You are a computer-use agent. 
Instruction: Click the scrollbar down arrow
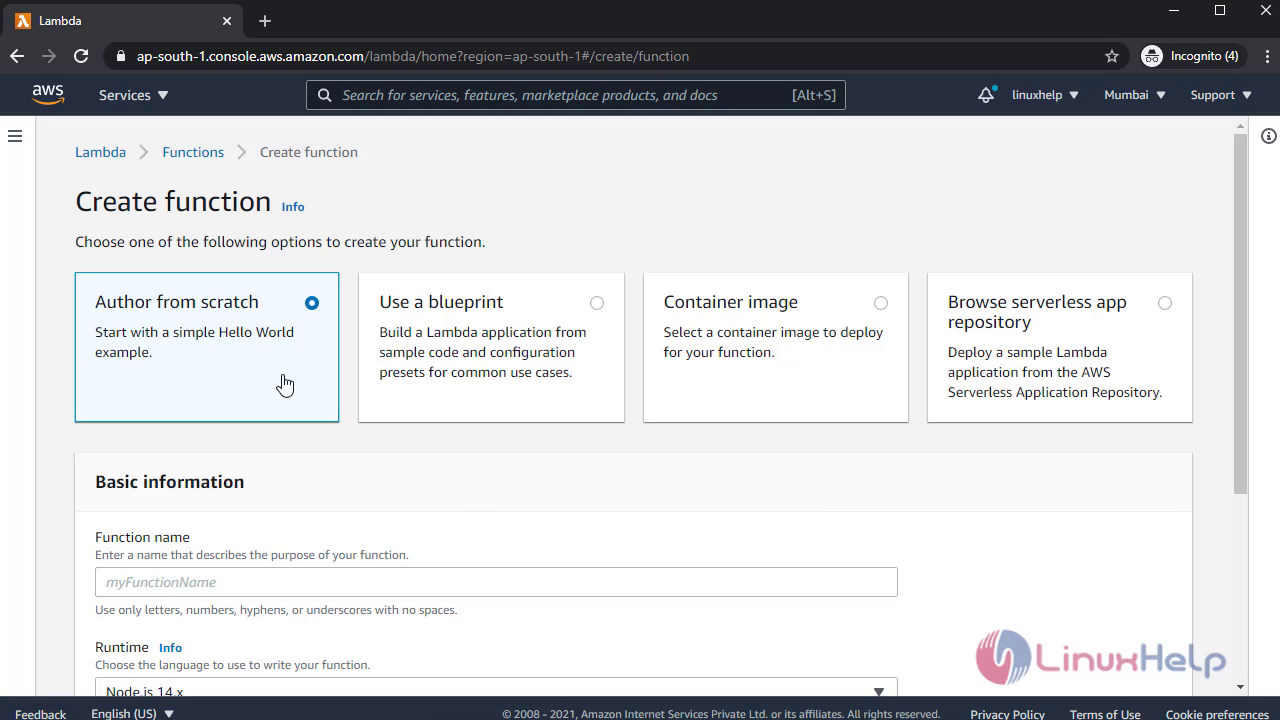pyautogui.click(x=1240, y=687)
